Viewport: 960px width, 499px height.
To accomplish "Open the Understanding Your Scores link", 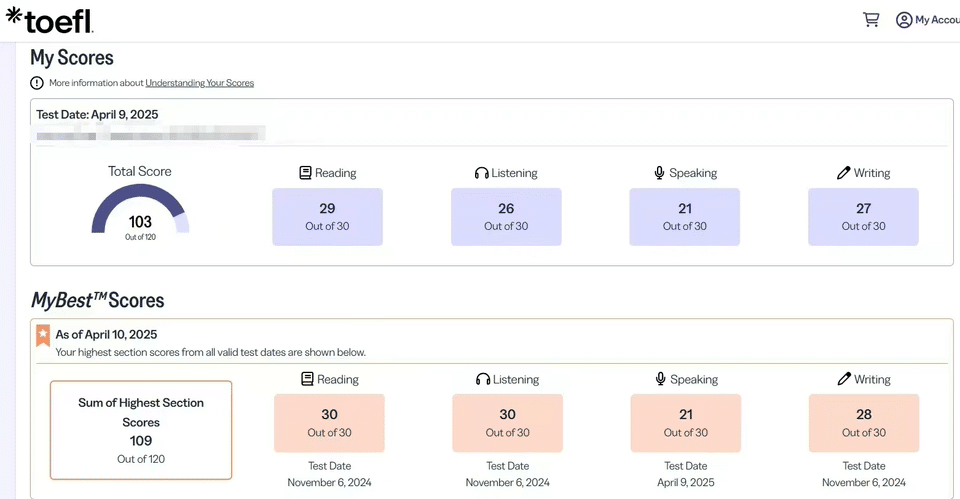I will [199, 83].
